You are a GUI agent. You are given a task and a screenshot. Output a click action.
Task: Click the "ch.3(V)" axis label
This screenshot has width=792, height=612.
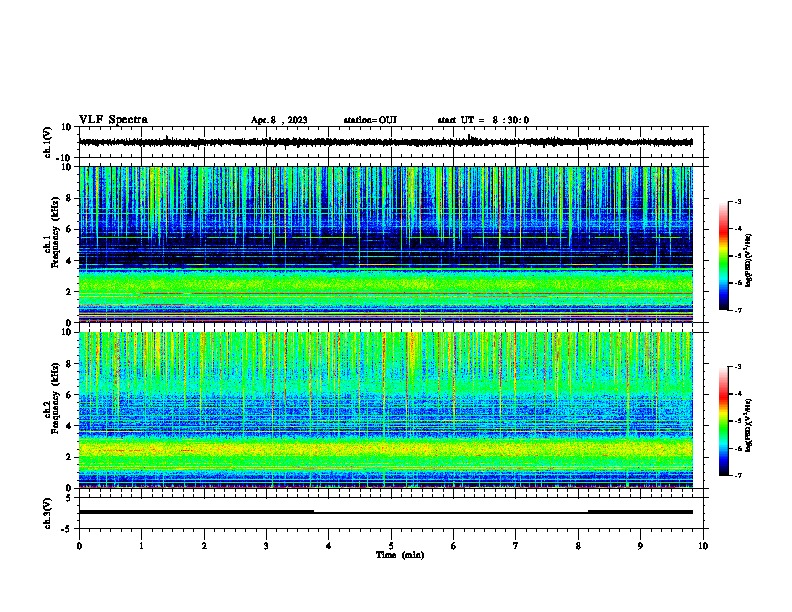tap(48, 513)
